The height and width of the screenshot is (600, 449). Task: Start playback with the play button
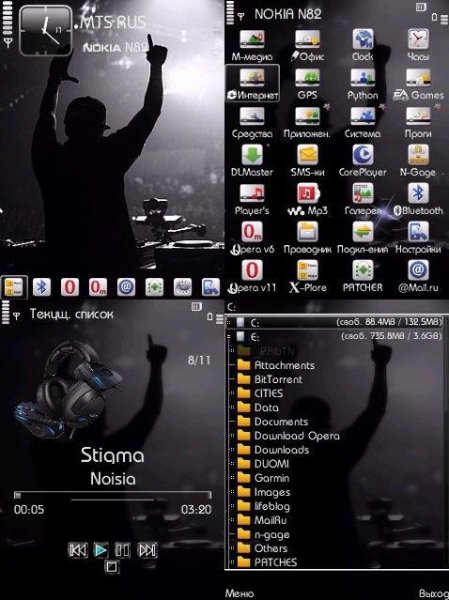point(101,550)
